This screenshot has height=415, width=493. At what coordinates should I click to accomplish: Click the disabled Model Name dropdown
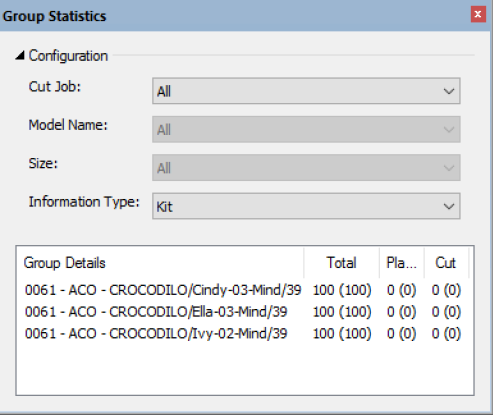[306, 129]
